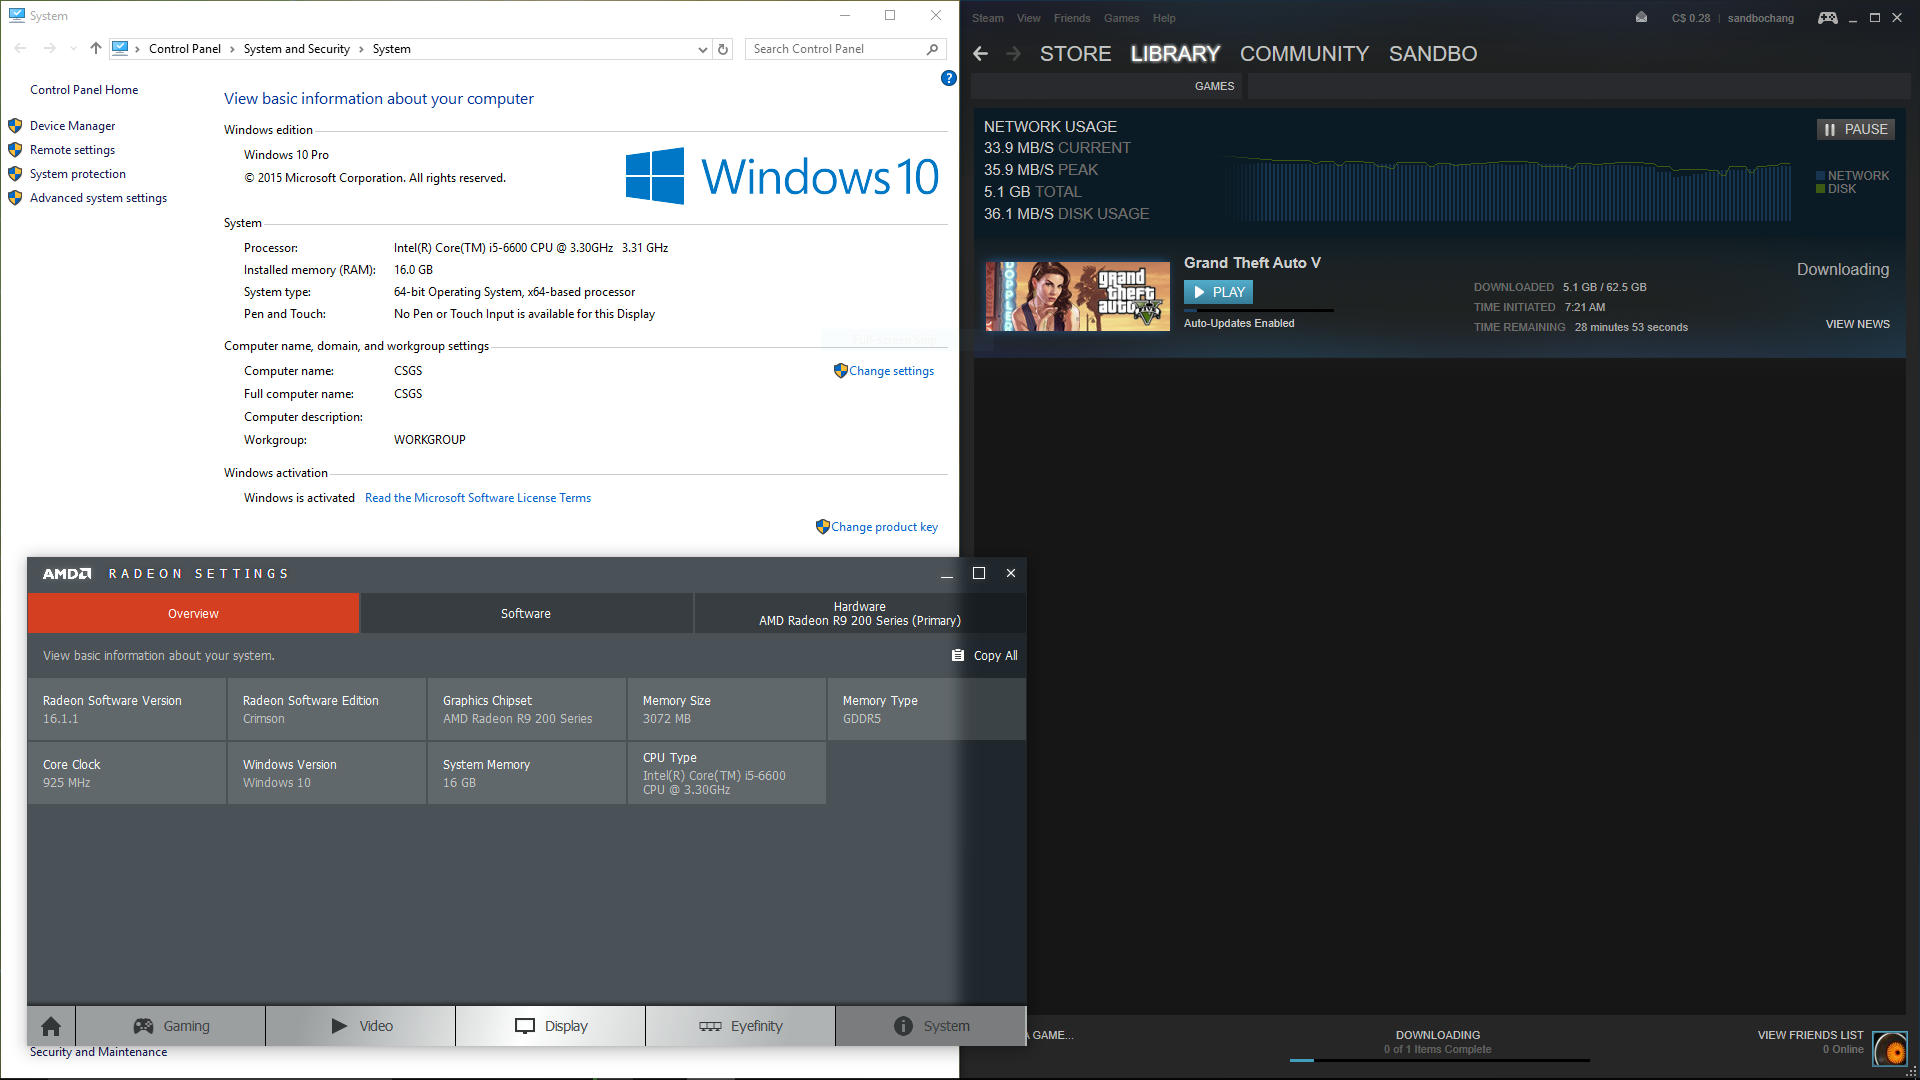
Task: Open the Help menu in Steam
Action: (x=1164, y=18)
